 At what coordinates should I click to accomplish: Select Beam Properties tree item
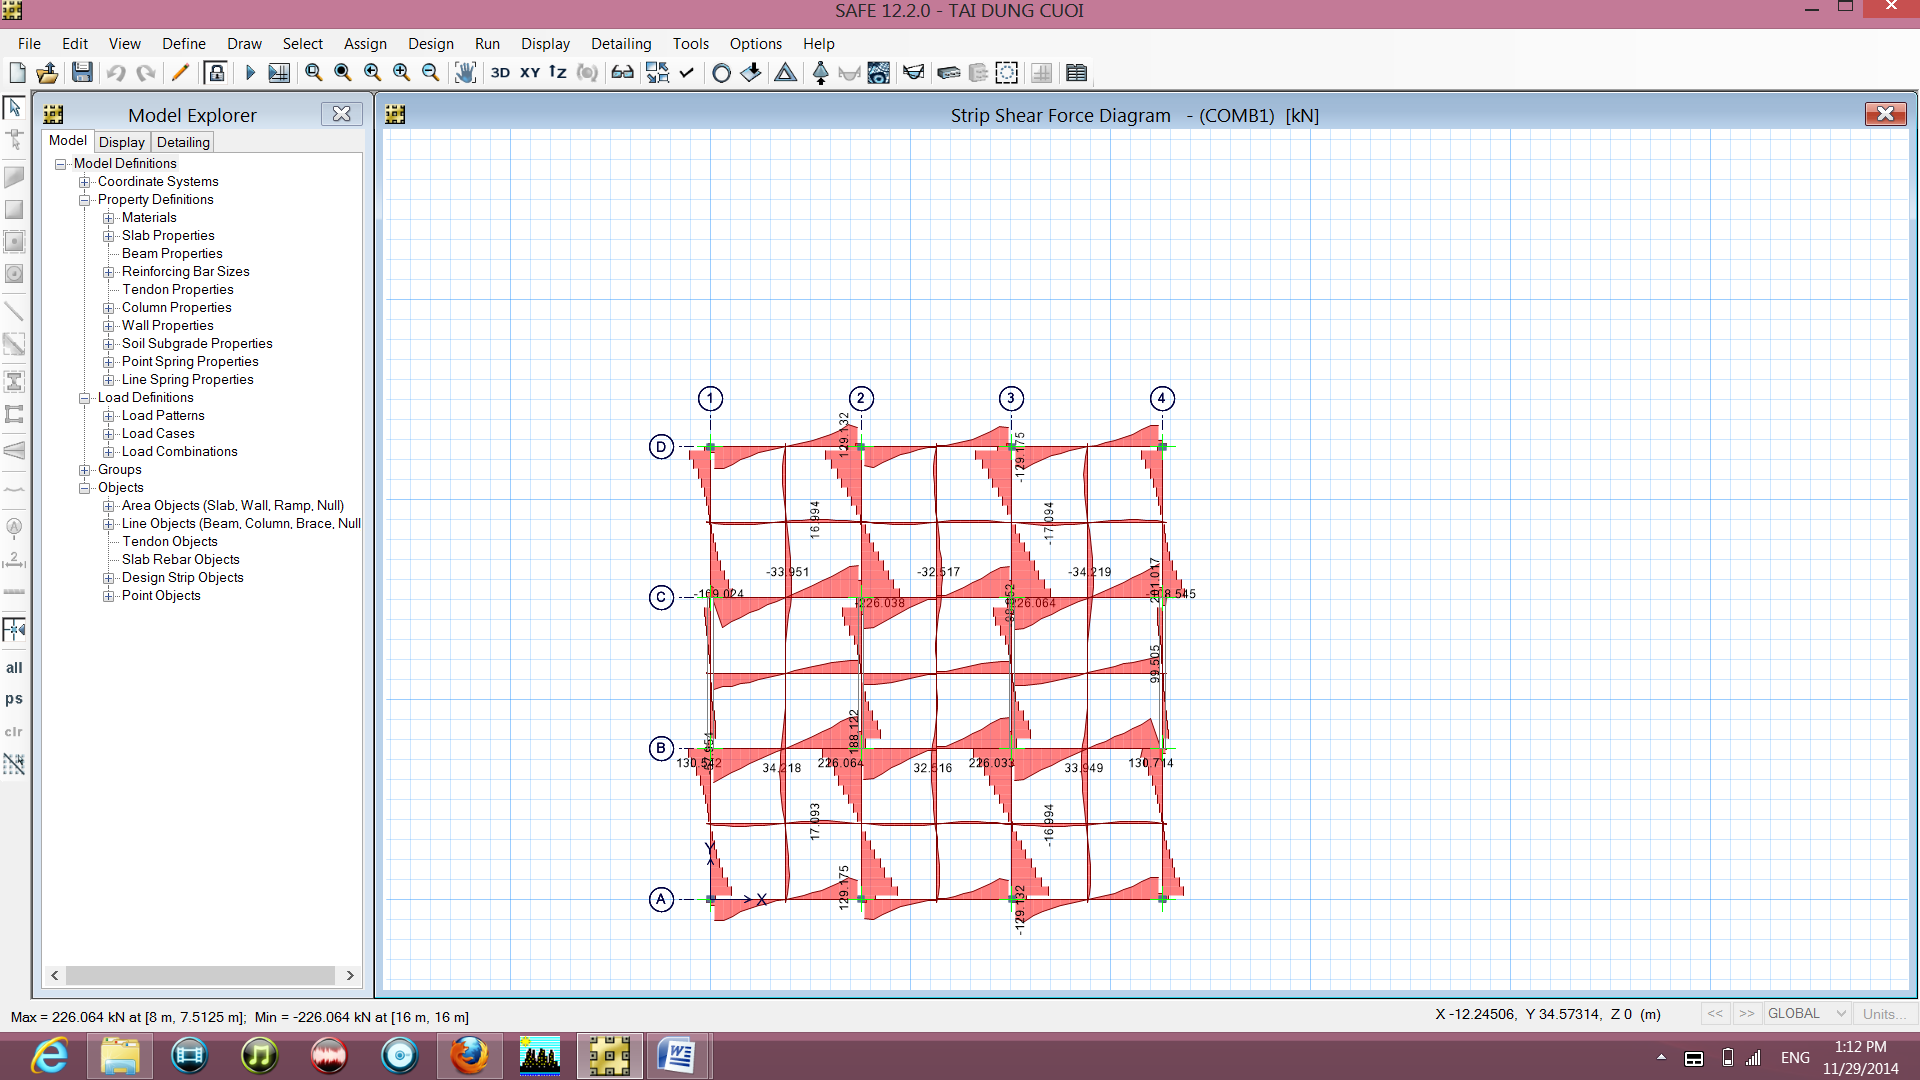[x=172, y=254]
